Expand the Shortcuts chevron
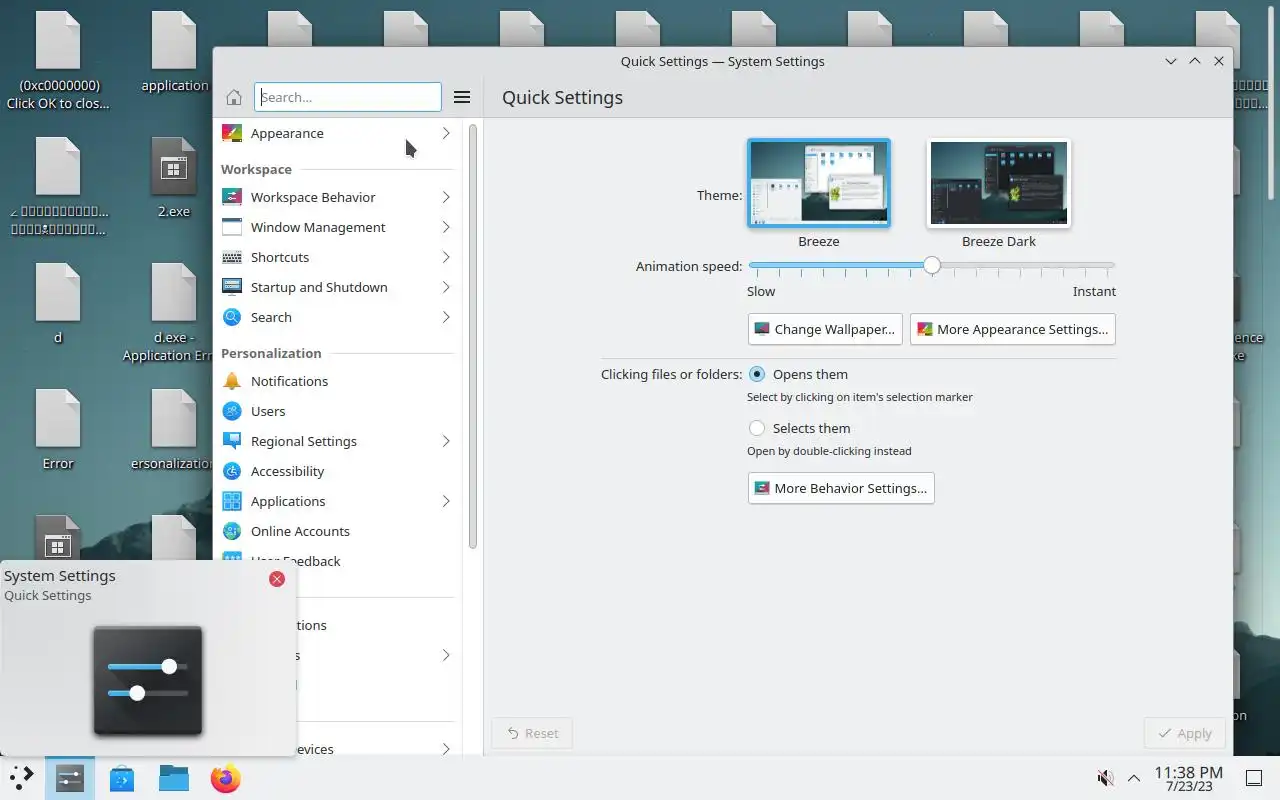The image size is (1280, 800). pyautogui.click(x=446, y=257)
